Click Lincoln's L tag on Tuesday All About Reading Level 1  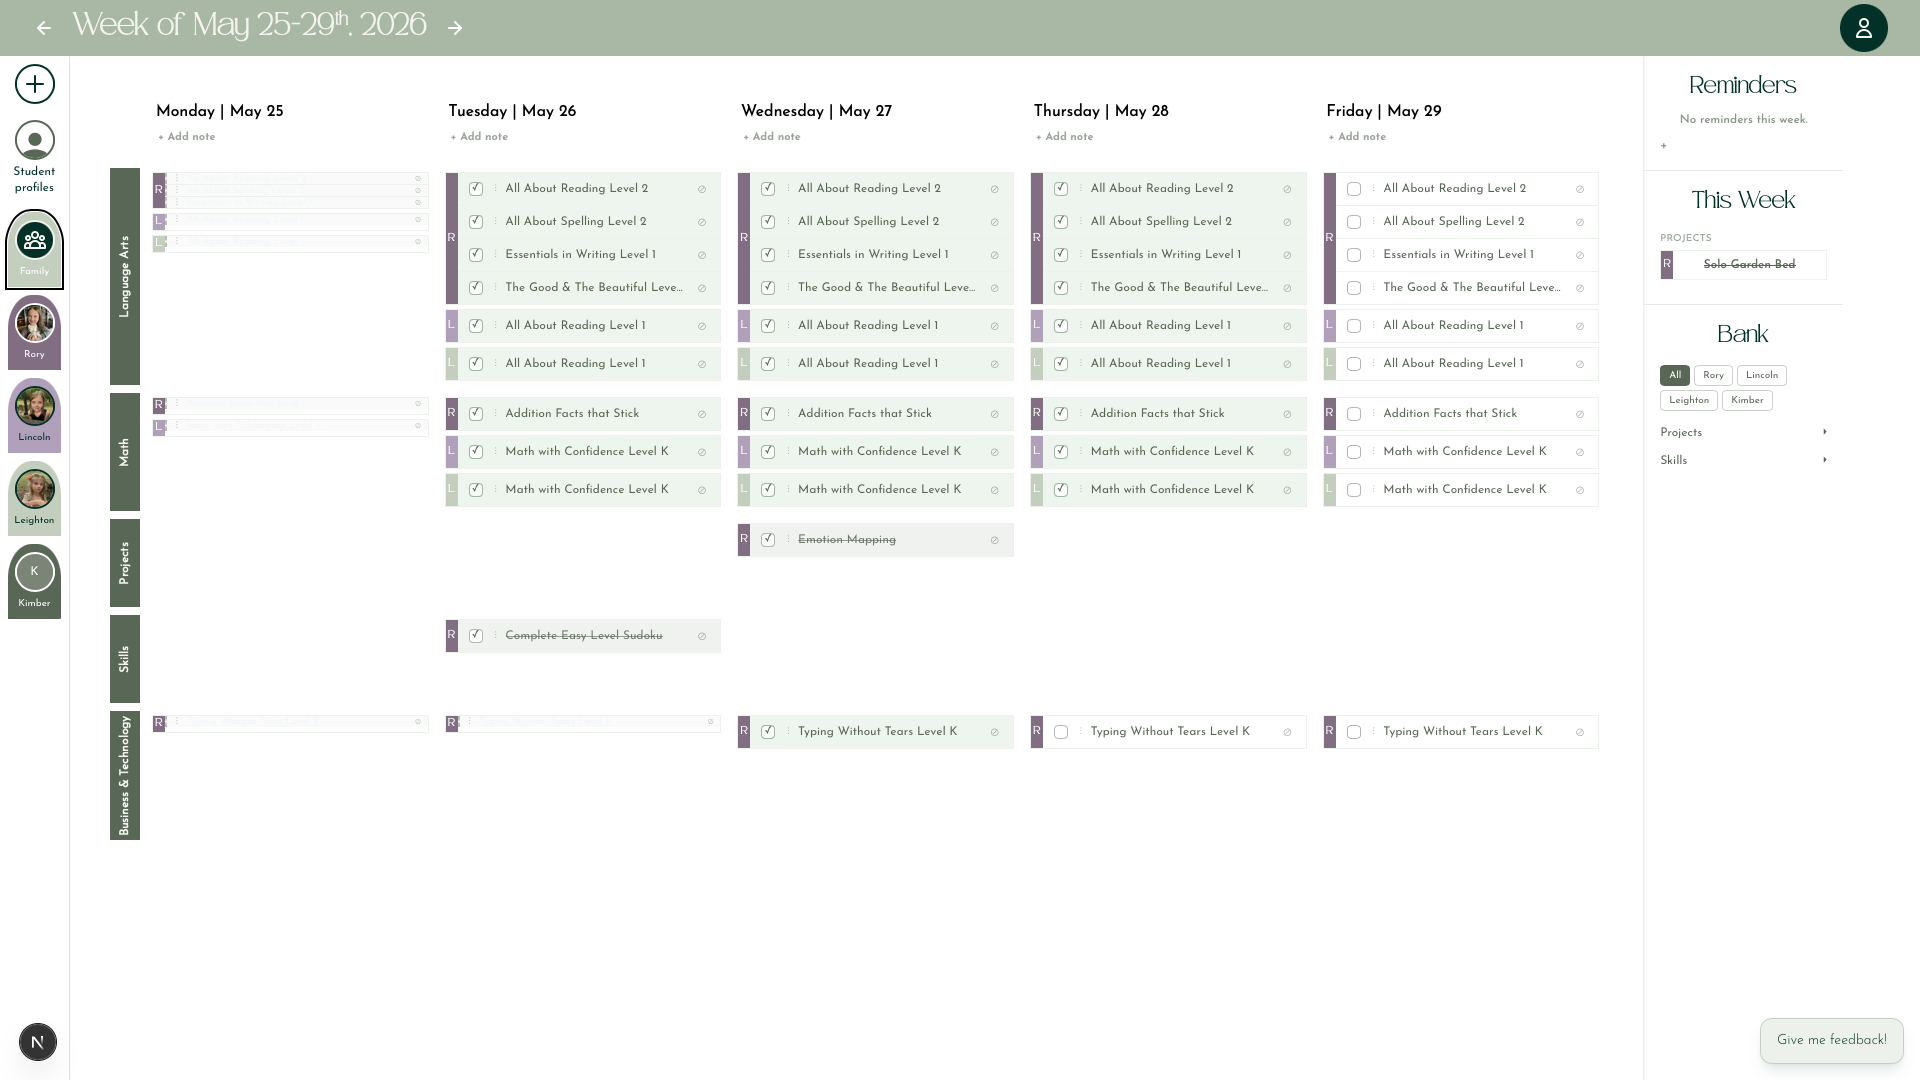451,325
